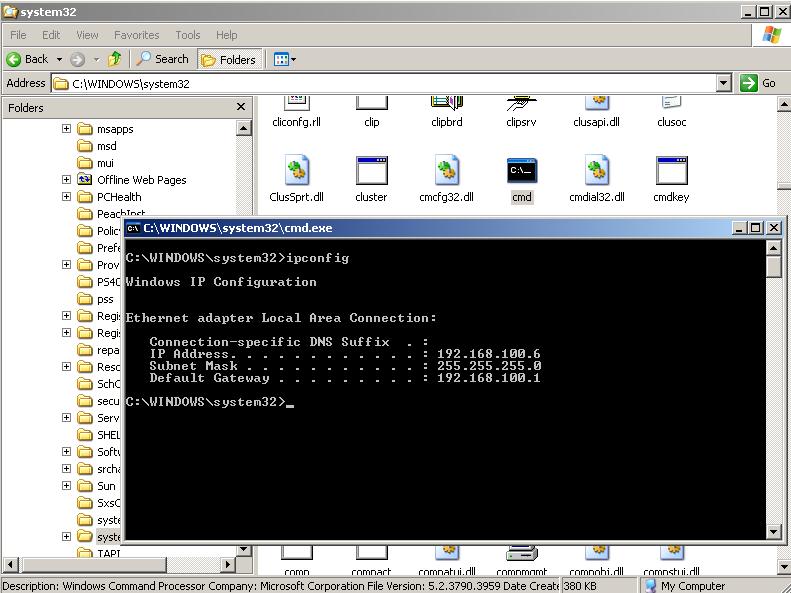
Task: Minimize the cmd.exe window
Action: point(740,228)
